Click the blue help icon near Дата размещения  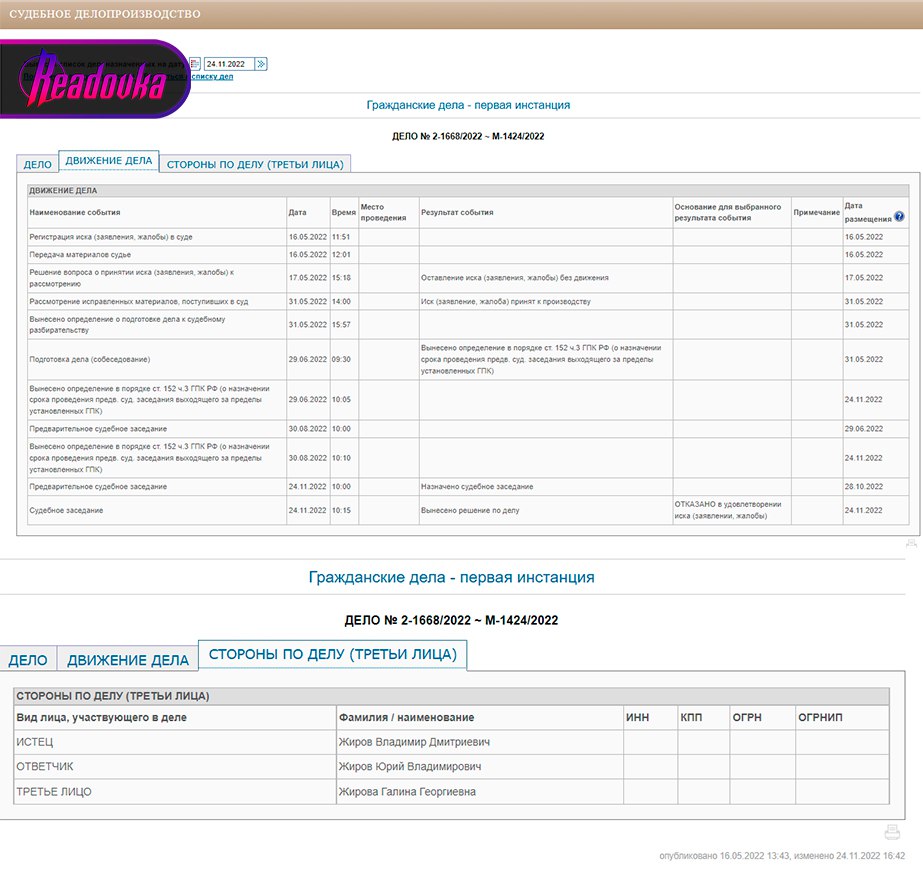click(x=899, y=217)
